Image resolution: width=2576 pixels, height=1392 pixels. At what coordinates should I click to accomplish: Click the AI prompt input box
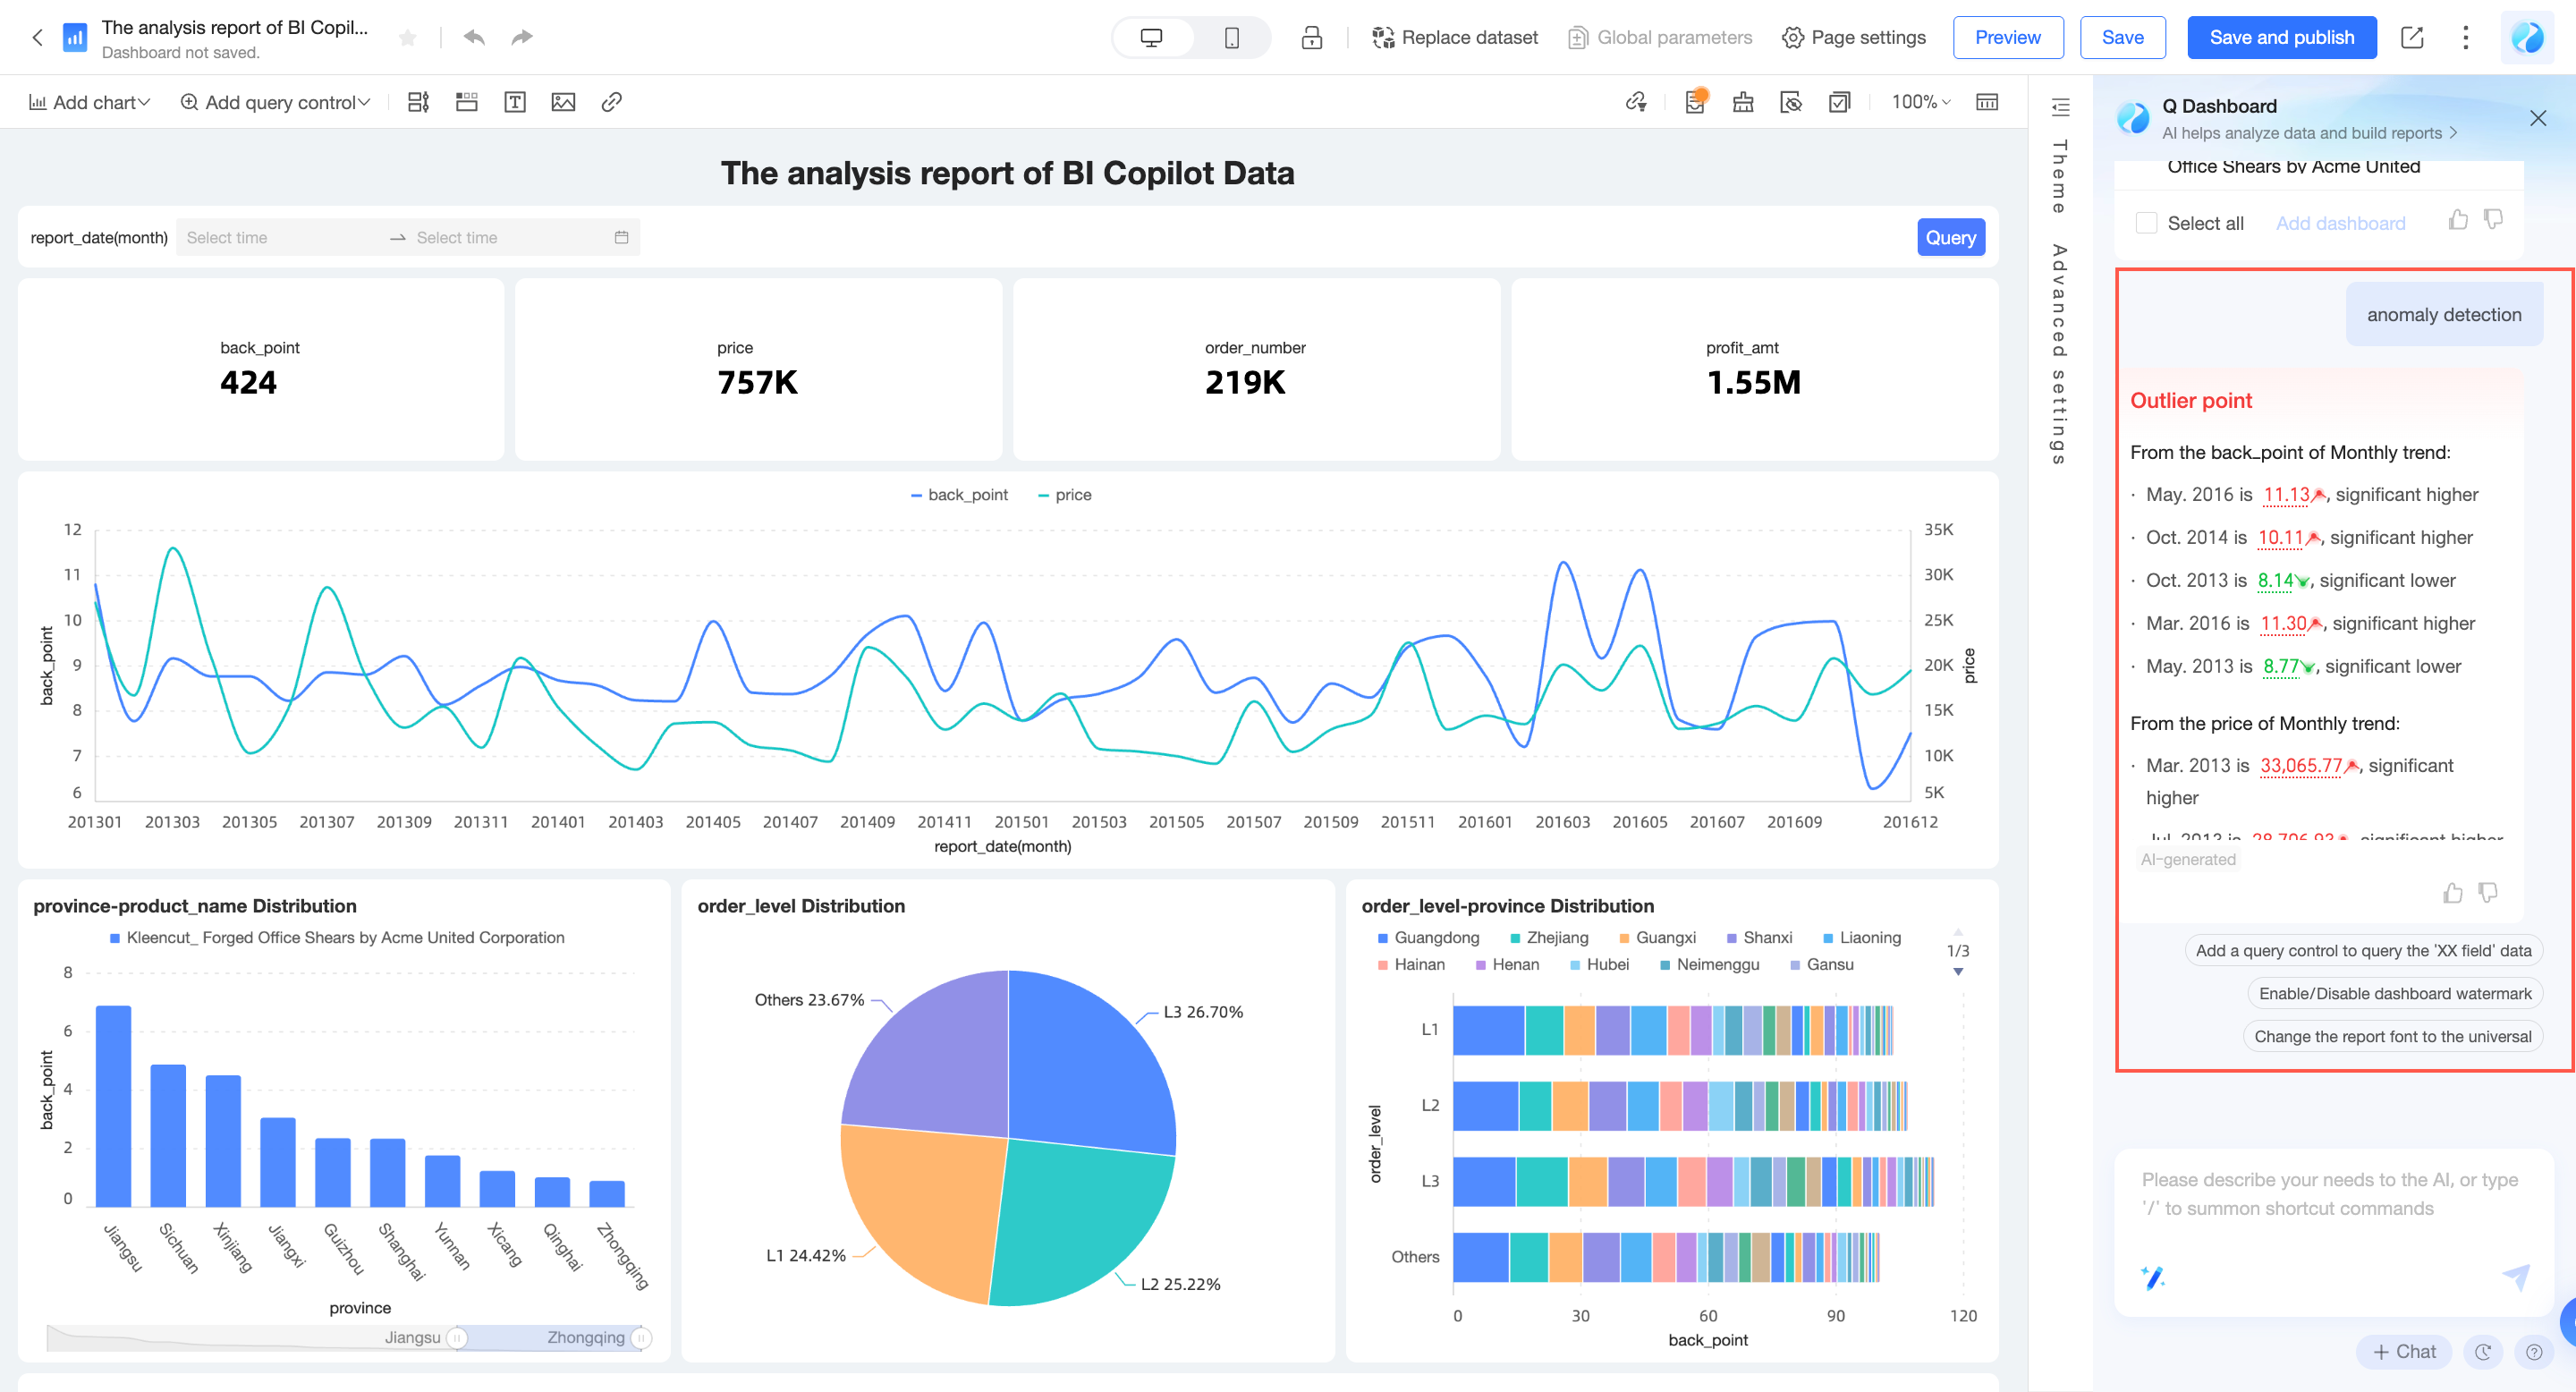[x=2330, y=1194]
